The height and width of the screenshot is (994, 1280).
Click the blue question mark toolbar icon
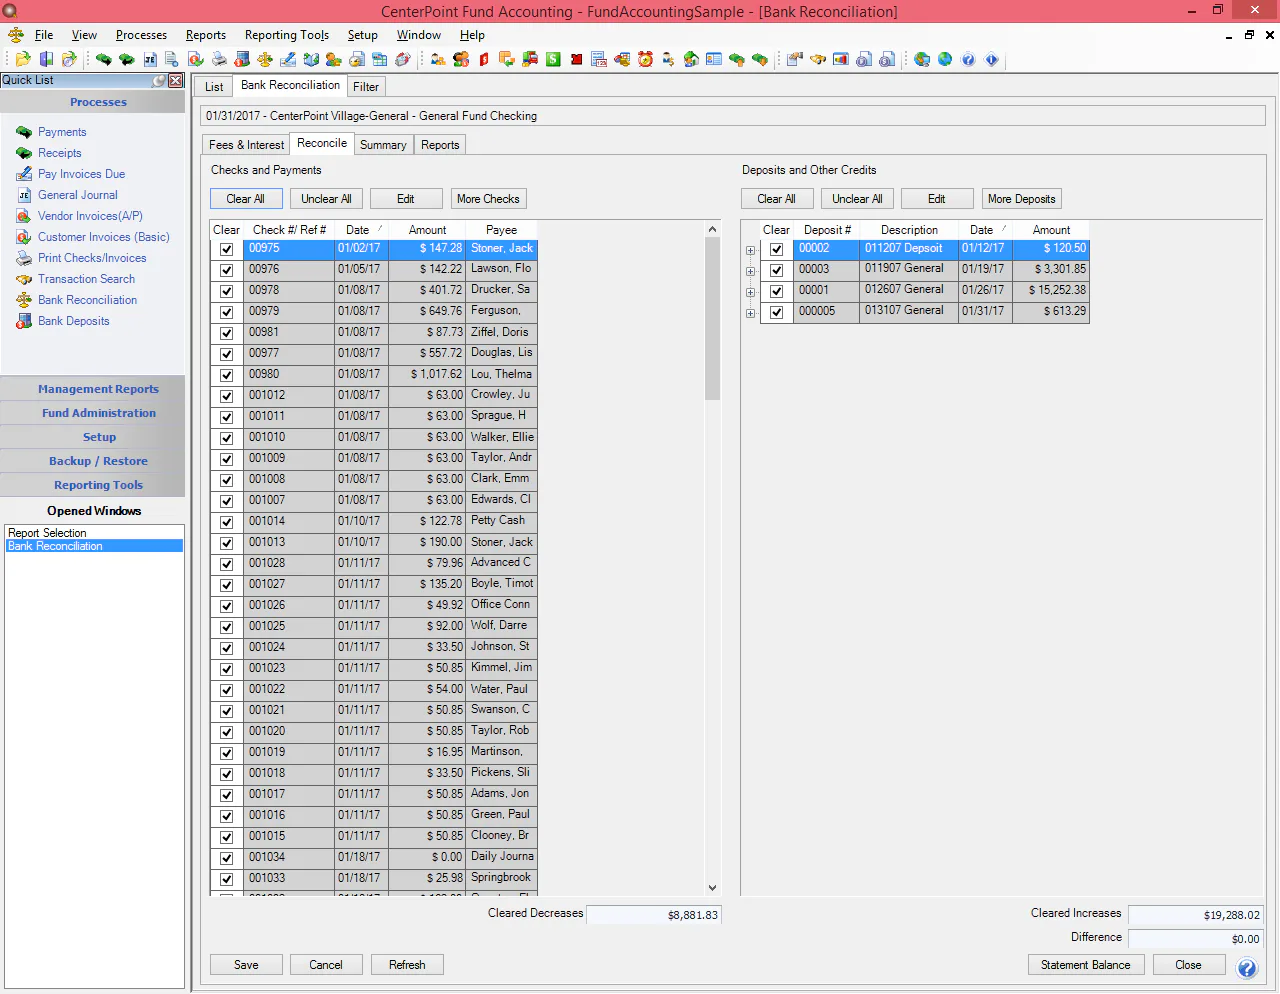click(x=968, y=60)
